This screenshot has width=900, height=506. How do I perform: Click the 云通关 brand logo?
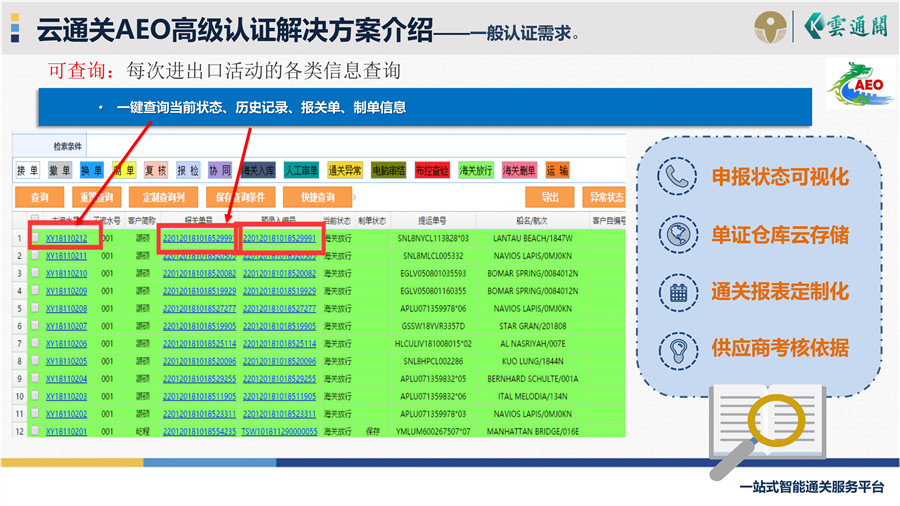(x=846, y=26)
